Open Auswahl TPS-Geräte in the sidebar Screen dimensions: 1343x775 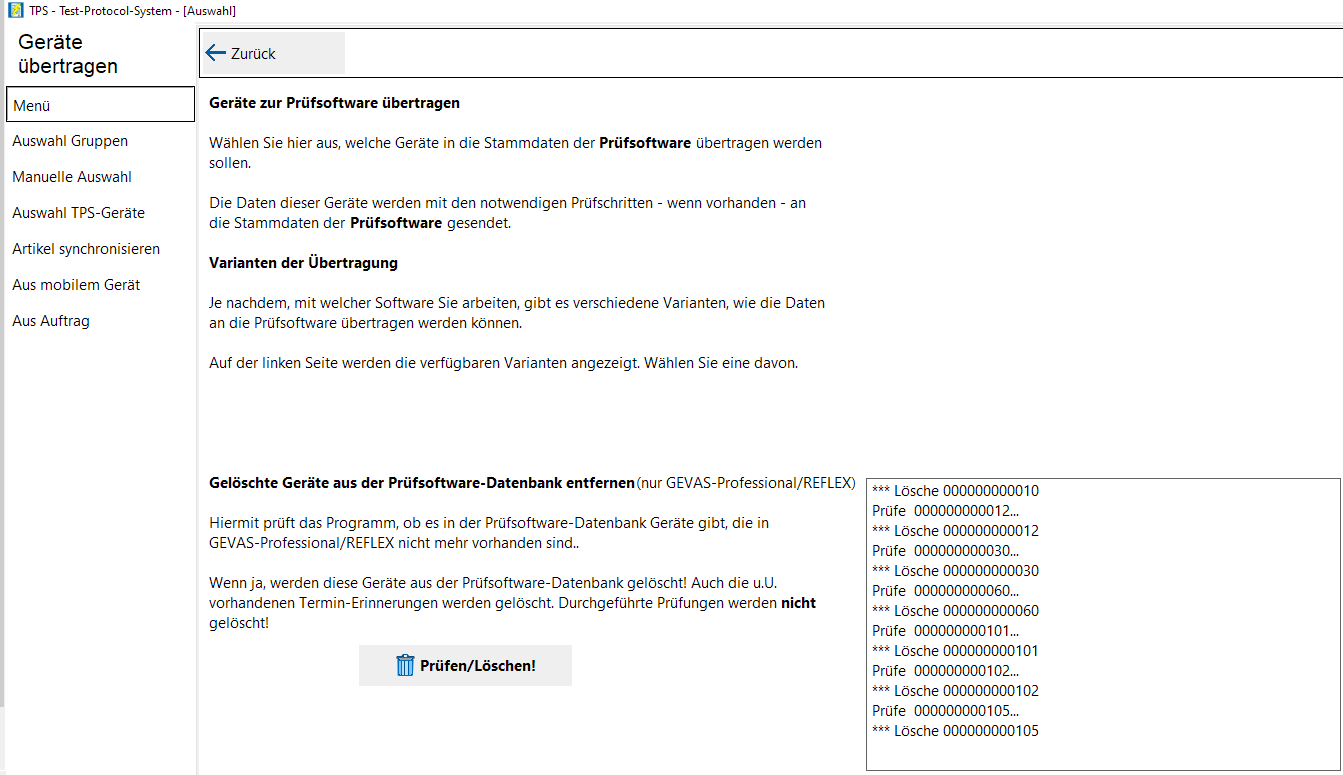pyautogui.click(x=78, y=213)
